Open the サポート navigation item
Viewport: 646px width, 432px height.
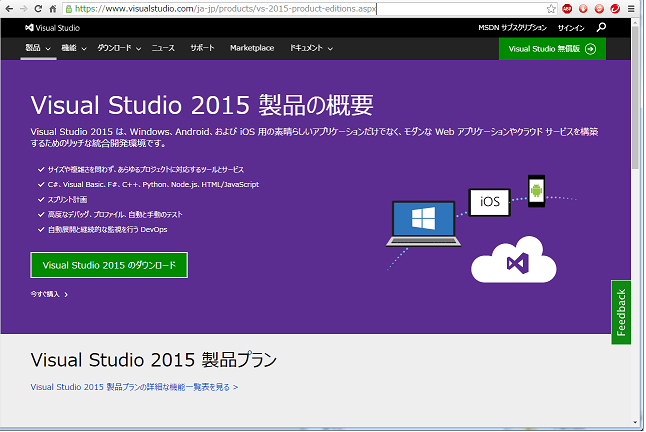(202, 48)
